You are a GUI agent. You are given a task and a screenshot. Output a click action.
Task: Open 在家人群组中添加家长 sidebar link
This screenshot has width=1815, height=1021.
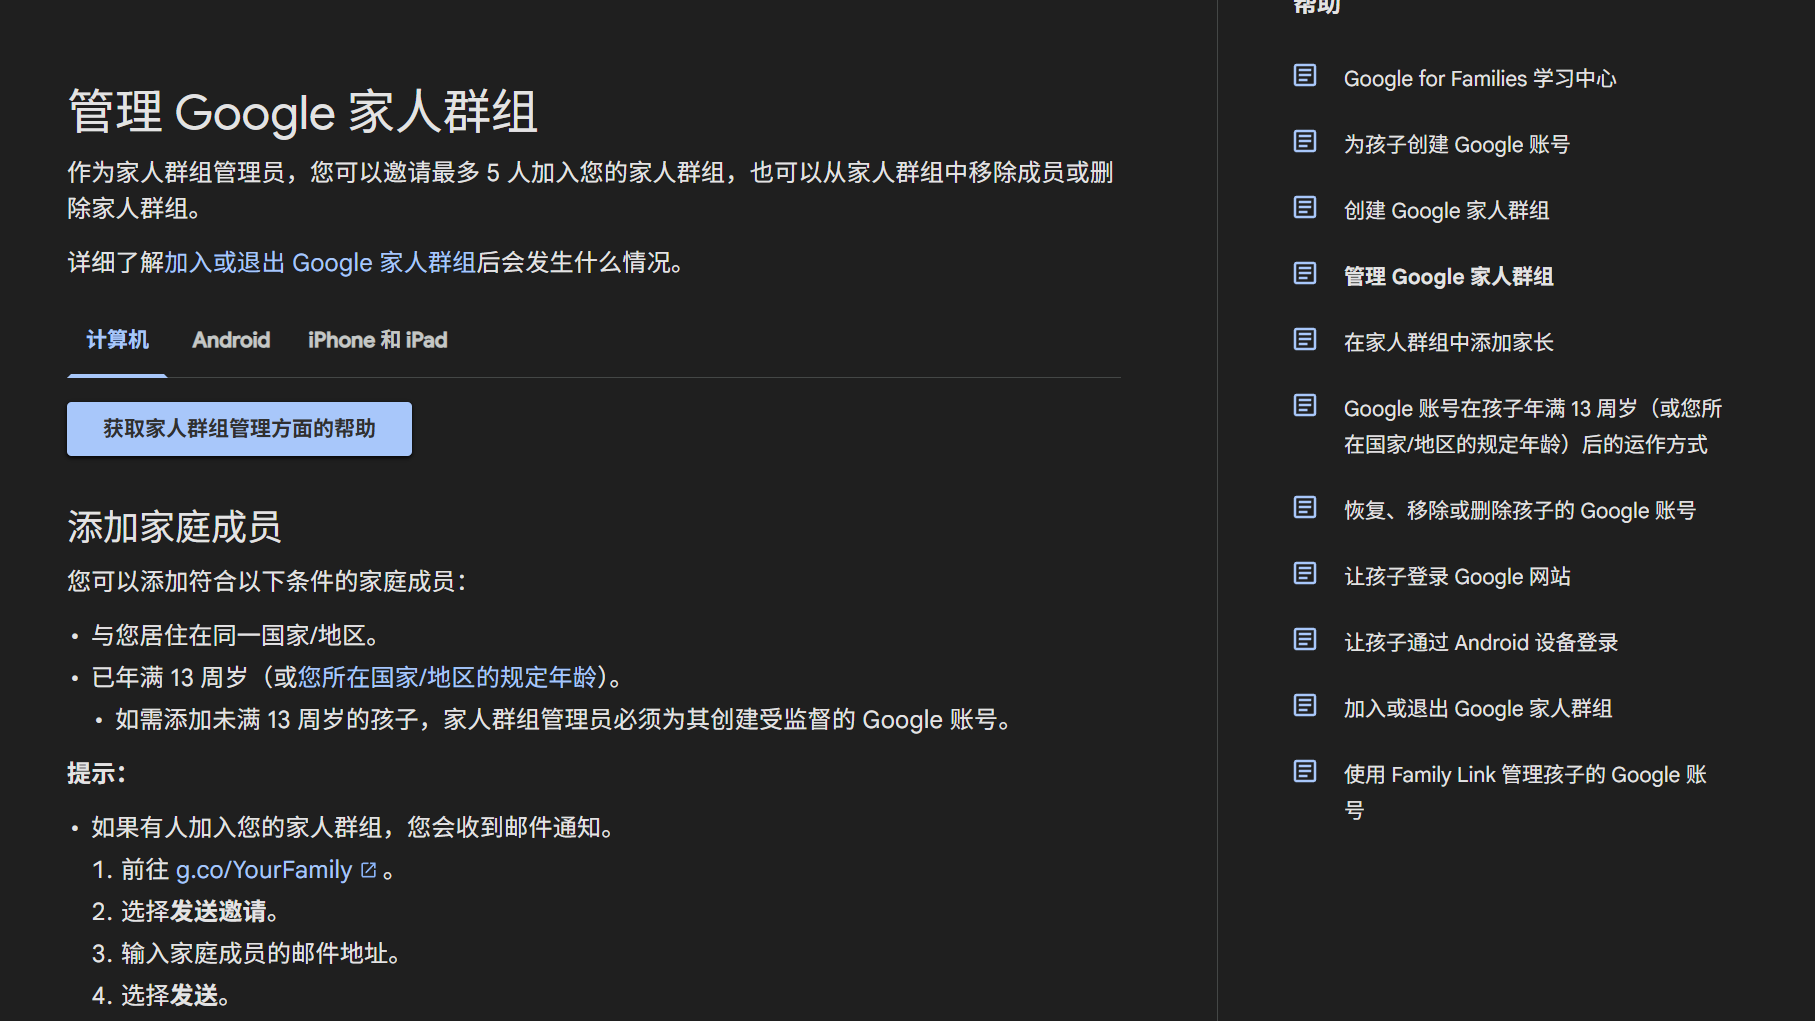[1448, 343]
